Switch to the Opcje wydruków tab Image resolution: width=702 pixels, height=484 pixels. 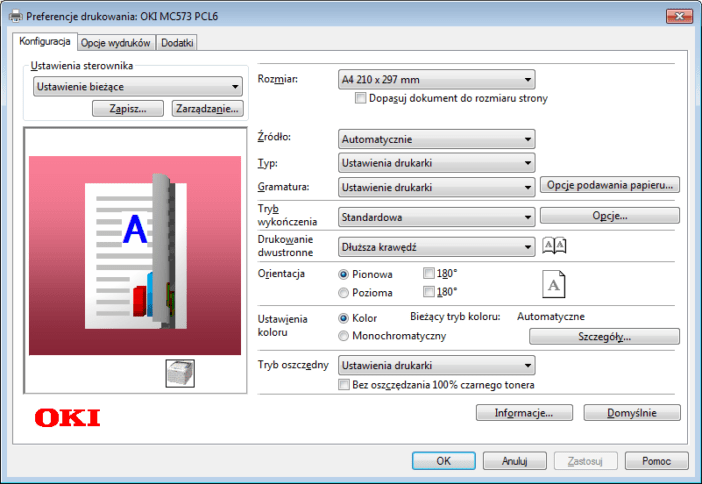pos(116,43)
